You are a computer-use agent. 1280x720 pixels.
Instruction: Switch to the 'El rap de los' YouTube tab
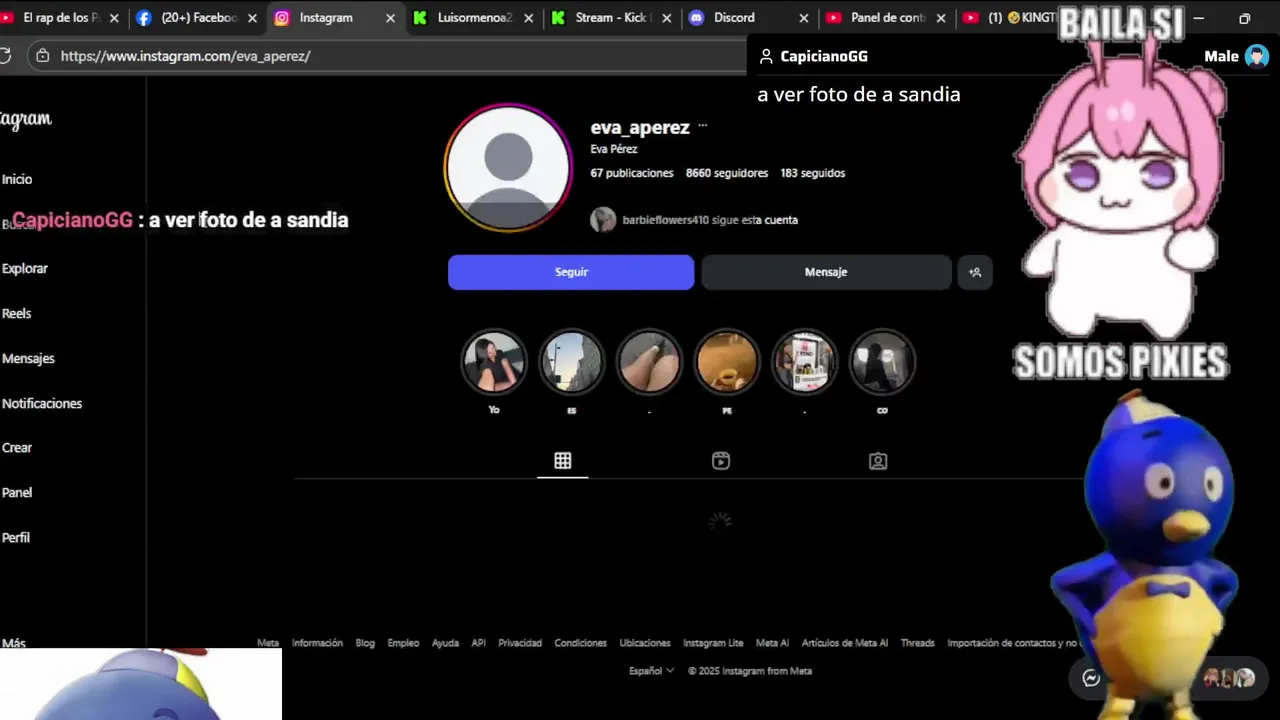pos(61,18)
